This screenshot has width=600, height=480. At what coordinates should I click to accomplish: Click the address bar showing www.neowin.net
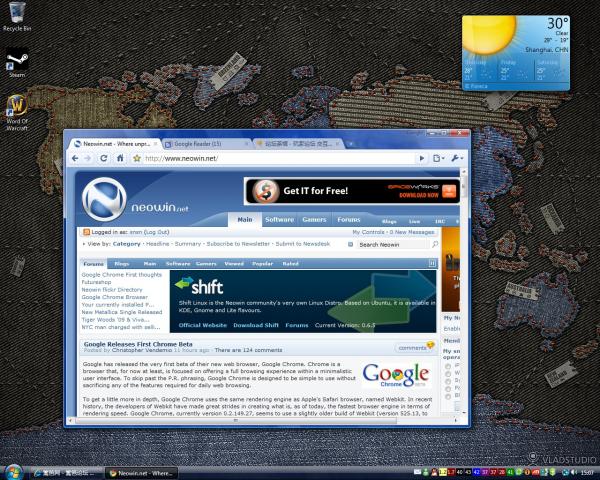click(277, 158)
